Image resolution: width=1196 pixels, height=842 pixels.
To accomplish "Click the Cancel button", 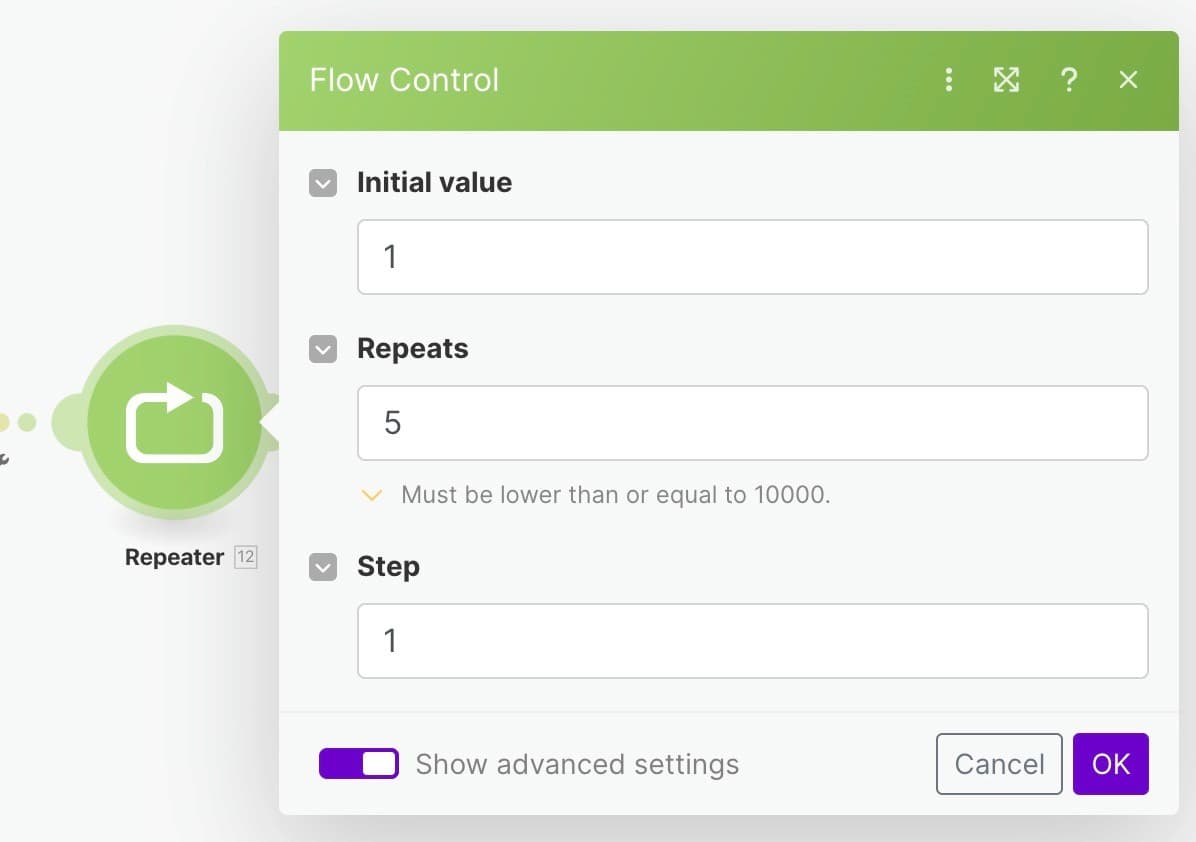I will [x=998, y=763].
